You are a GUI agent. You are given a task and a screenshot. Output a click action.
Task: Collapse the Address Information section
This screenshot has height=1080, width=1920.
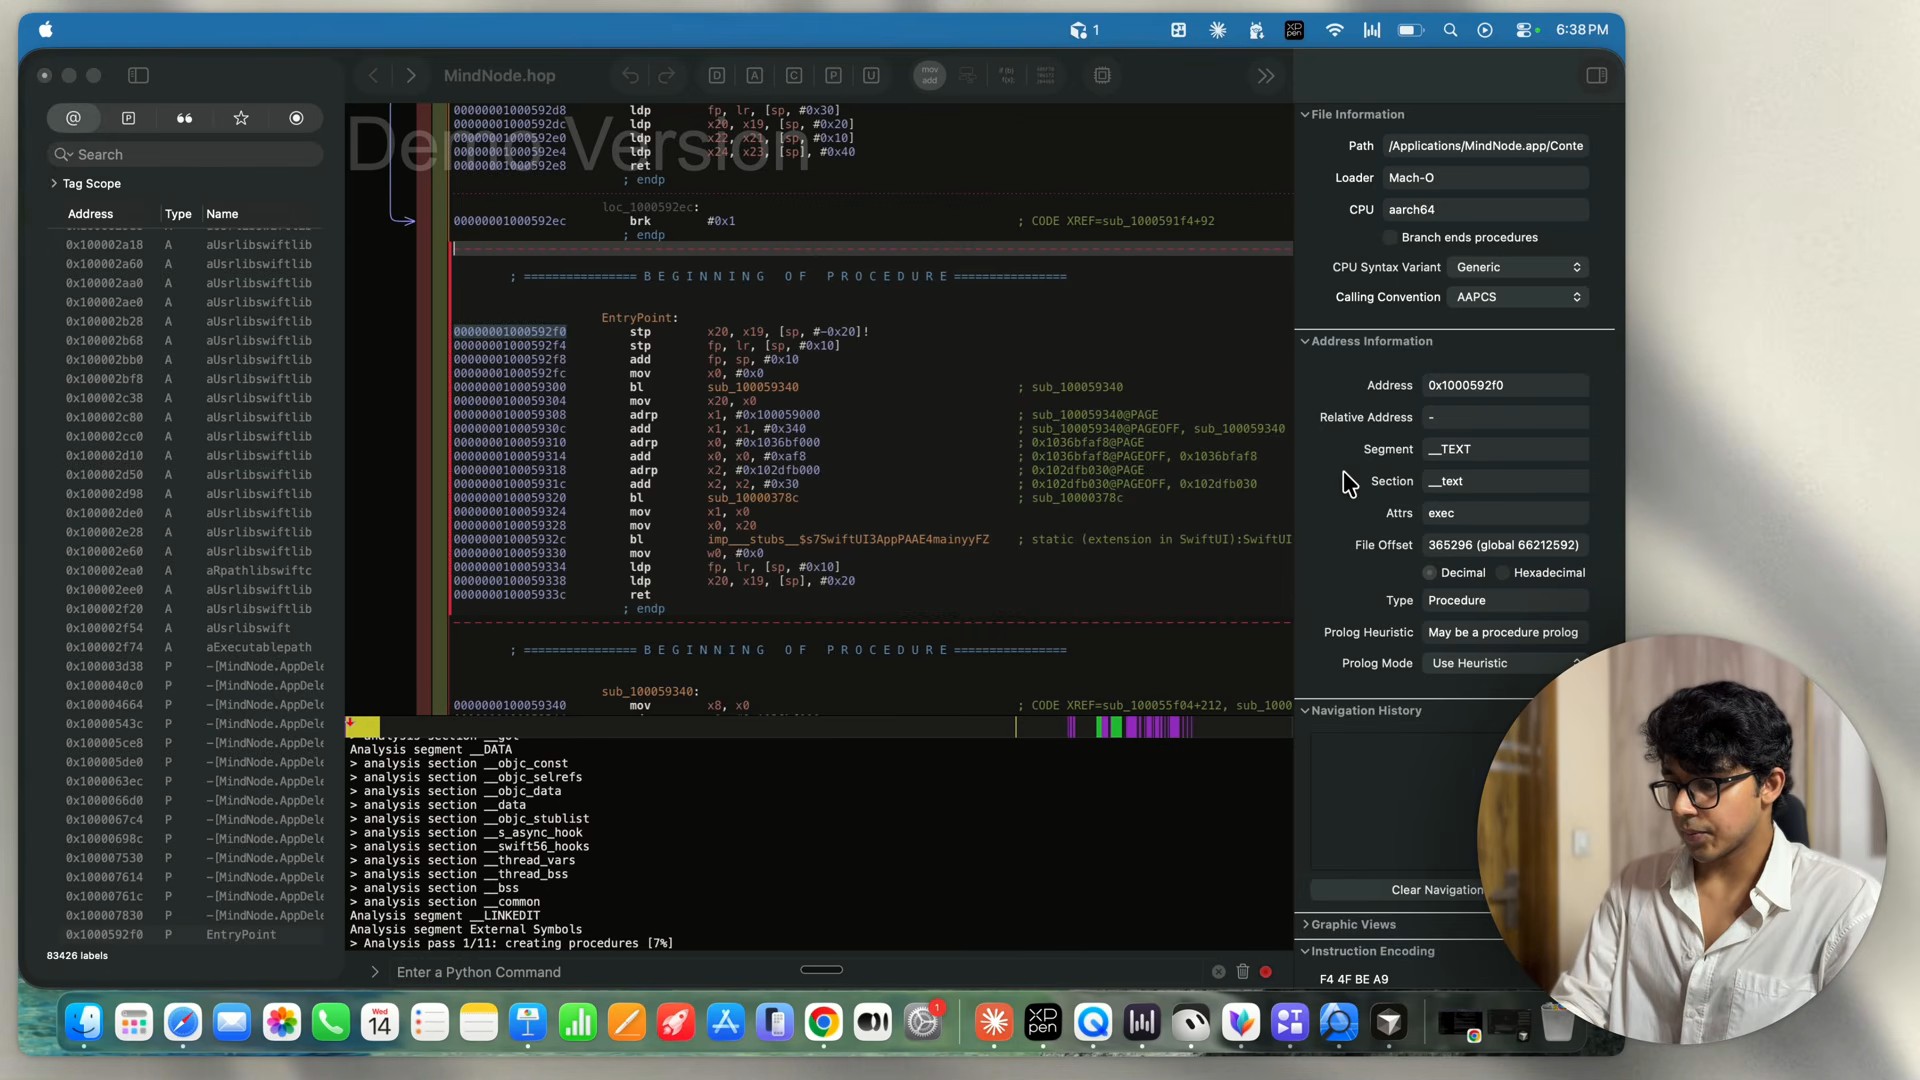(1305, 341)
